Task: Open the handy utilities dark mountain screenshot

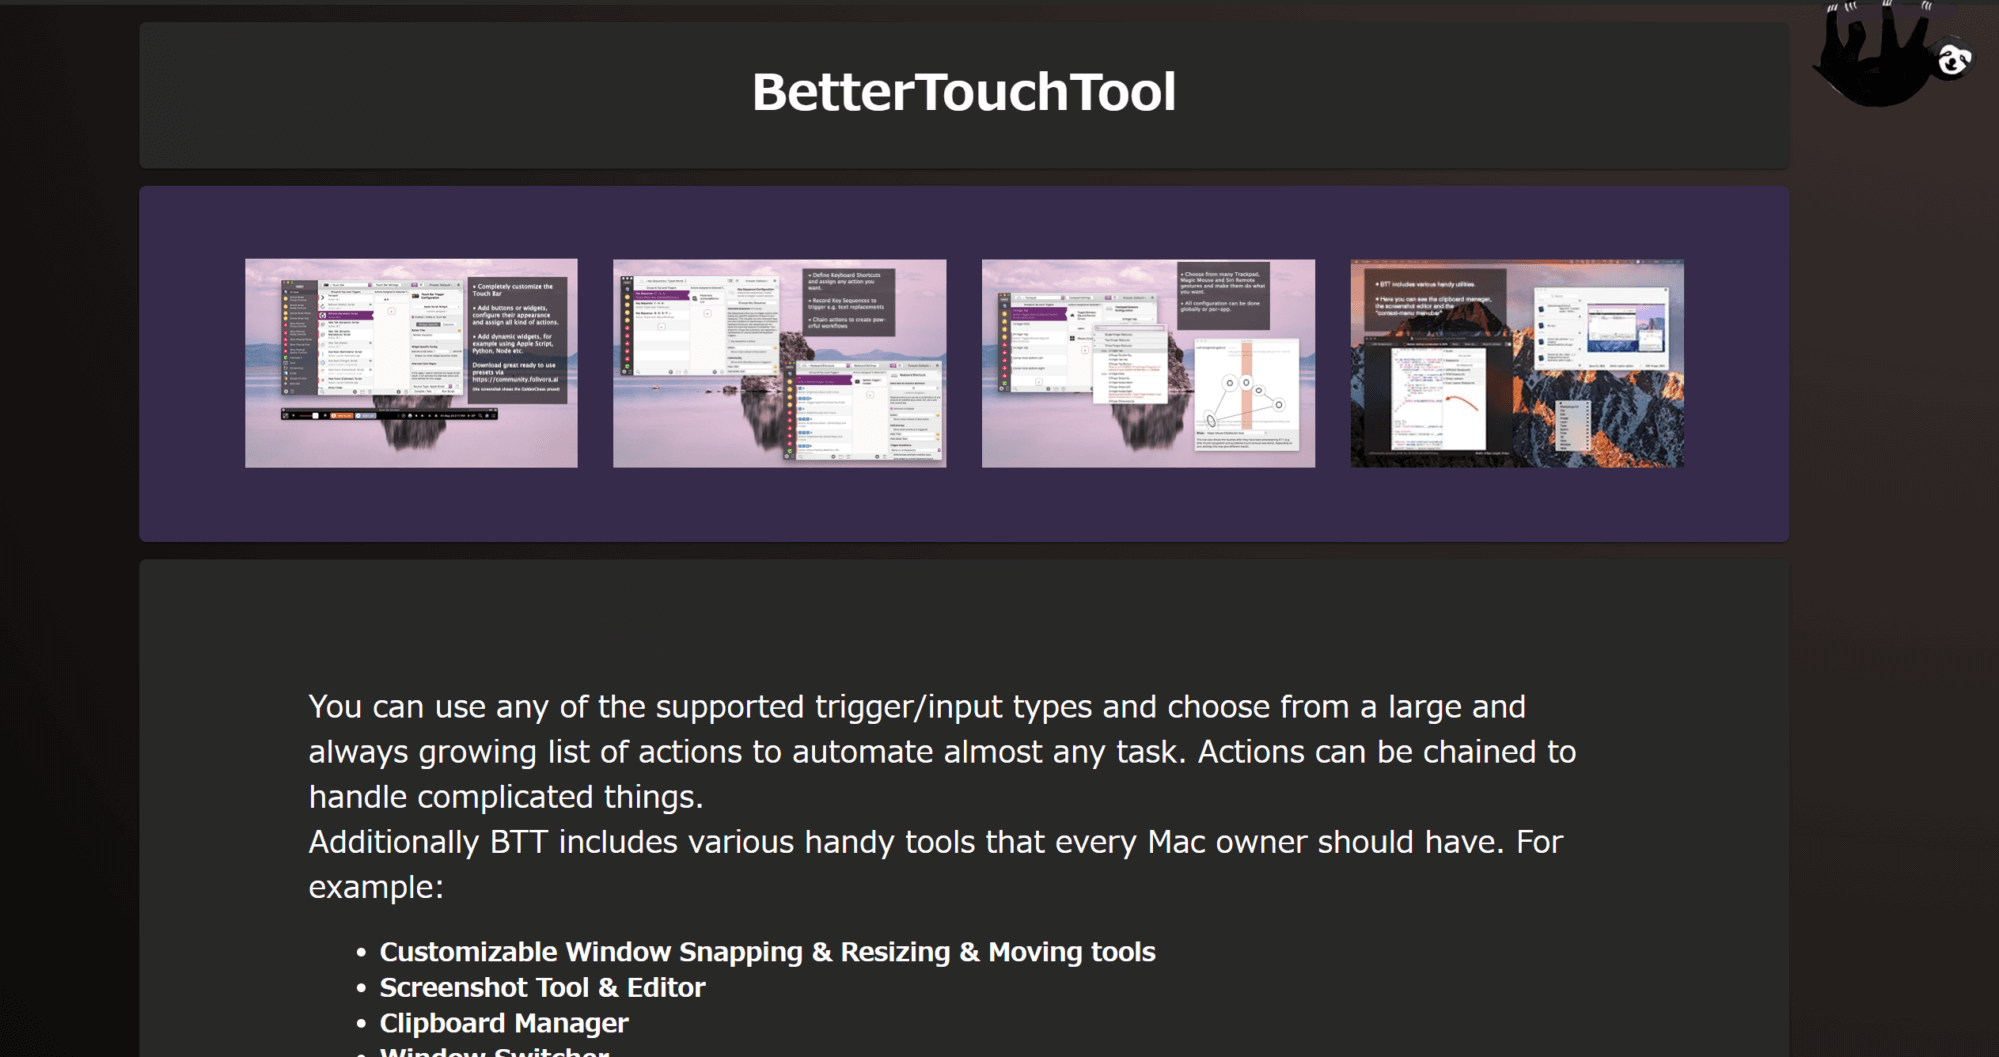Action: coord(1517,363)
